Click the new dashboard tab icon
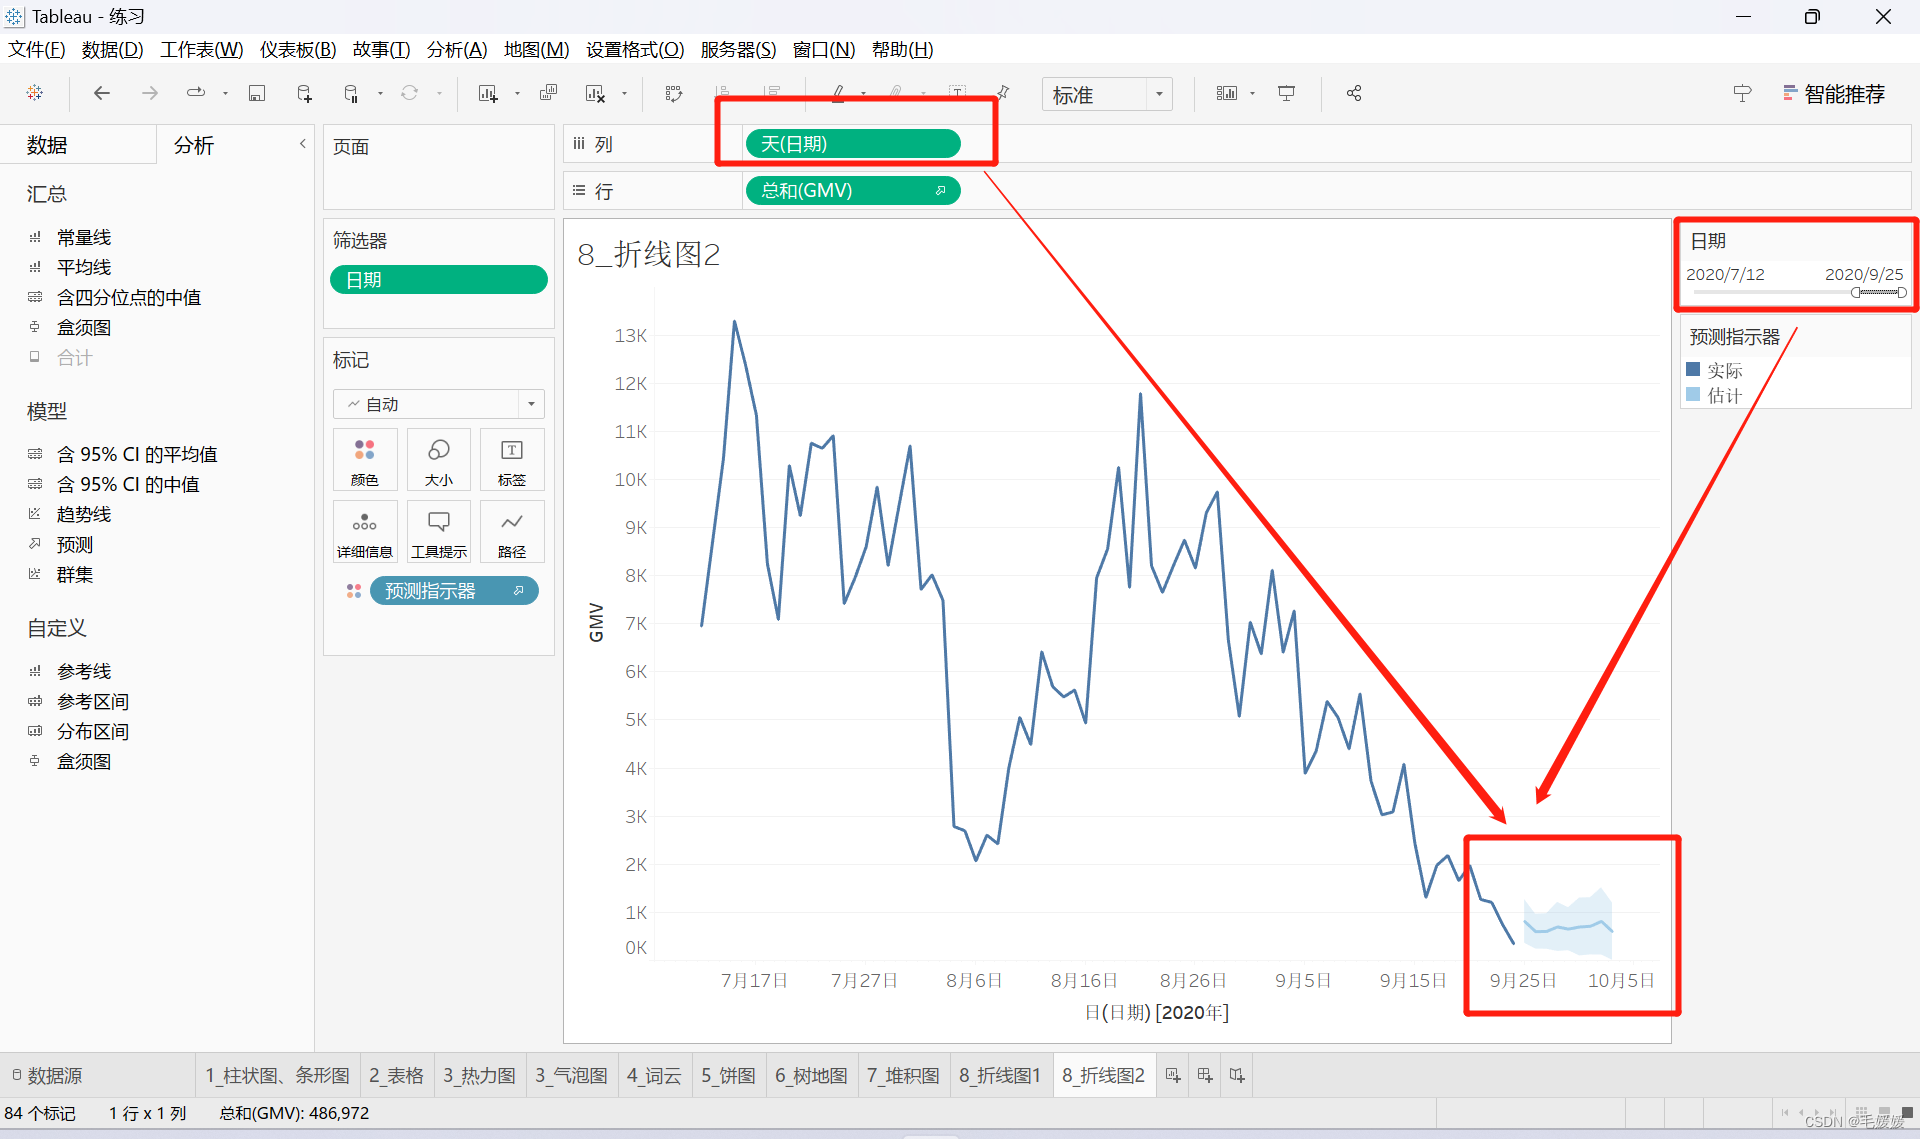Viewport: 1920px width, 1139px height. [1205, 1075]
